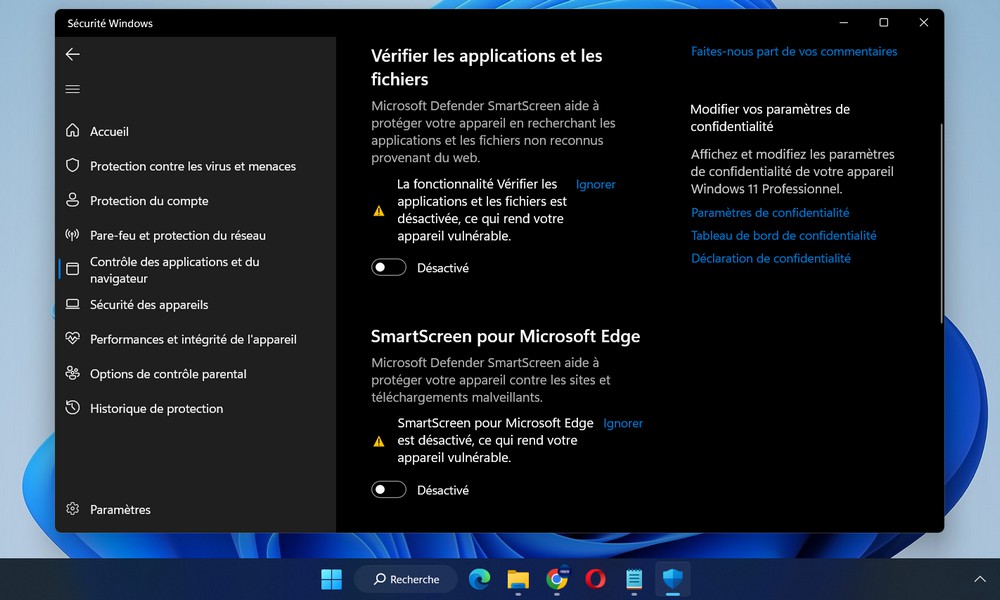Click the gear icon for Paramètres
This screenshot has height=600, width=1000.
click(x=73, y=509)
